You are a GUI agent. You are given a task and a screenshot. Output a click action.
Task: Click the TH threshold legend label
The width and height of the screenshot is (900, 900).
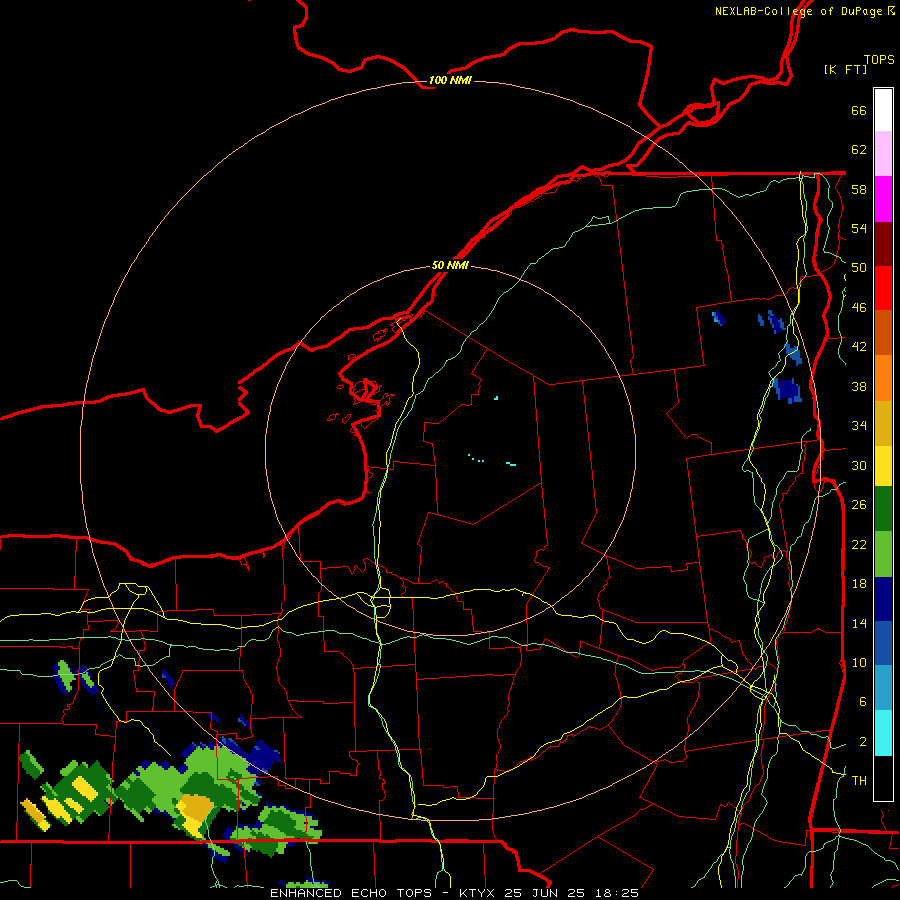pos(859,781)
